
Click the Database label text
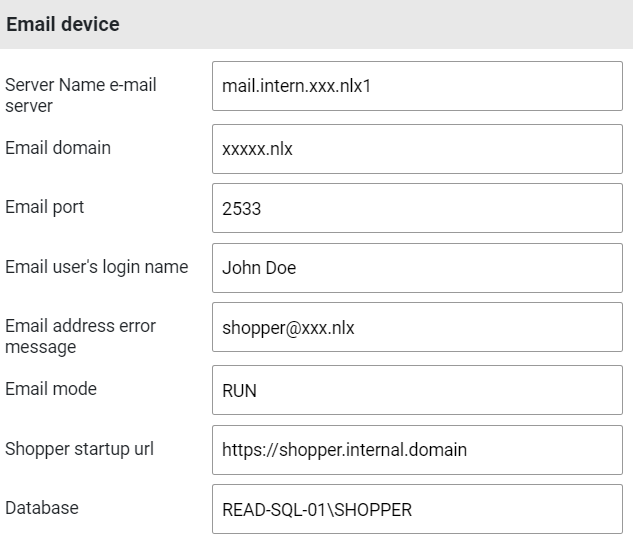click(x=42, y=508)
